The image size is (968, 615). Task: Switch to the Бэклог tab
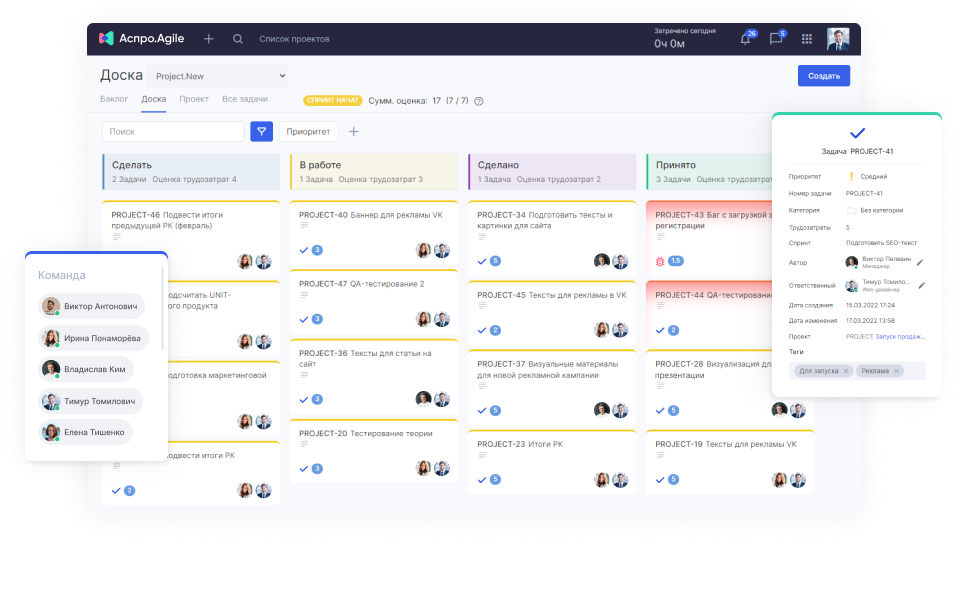[x=114, y=99]
